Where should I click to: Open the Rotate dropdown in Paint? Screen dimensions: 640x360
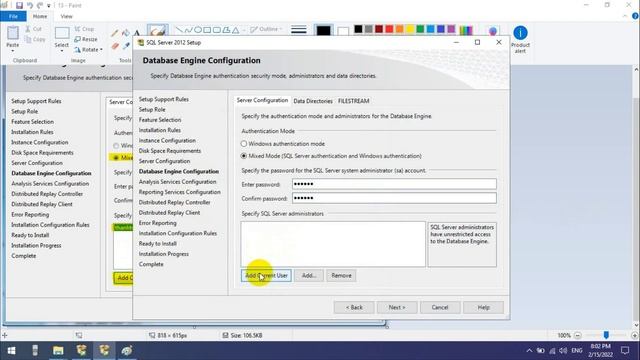click(88, 49)
